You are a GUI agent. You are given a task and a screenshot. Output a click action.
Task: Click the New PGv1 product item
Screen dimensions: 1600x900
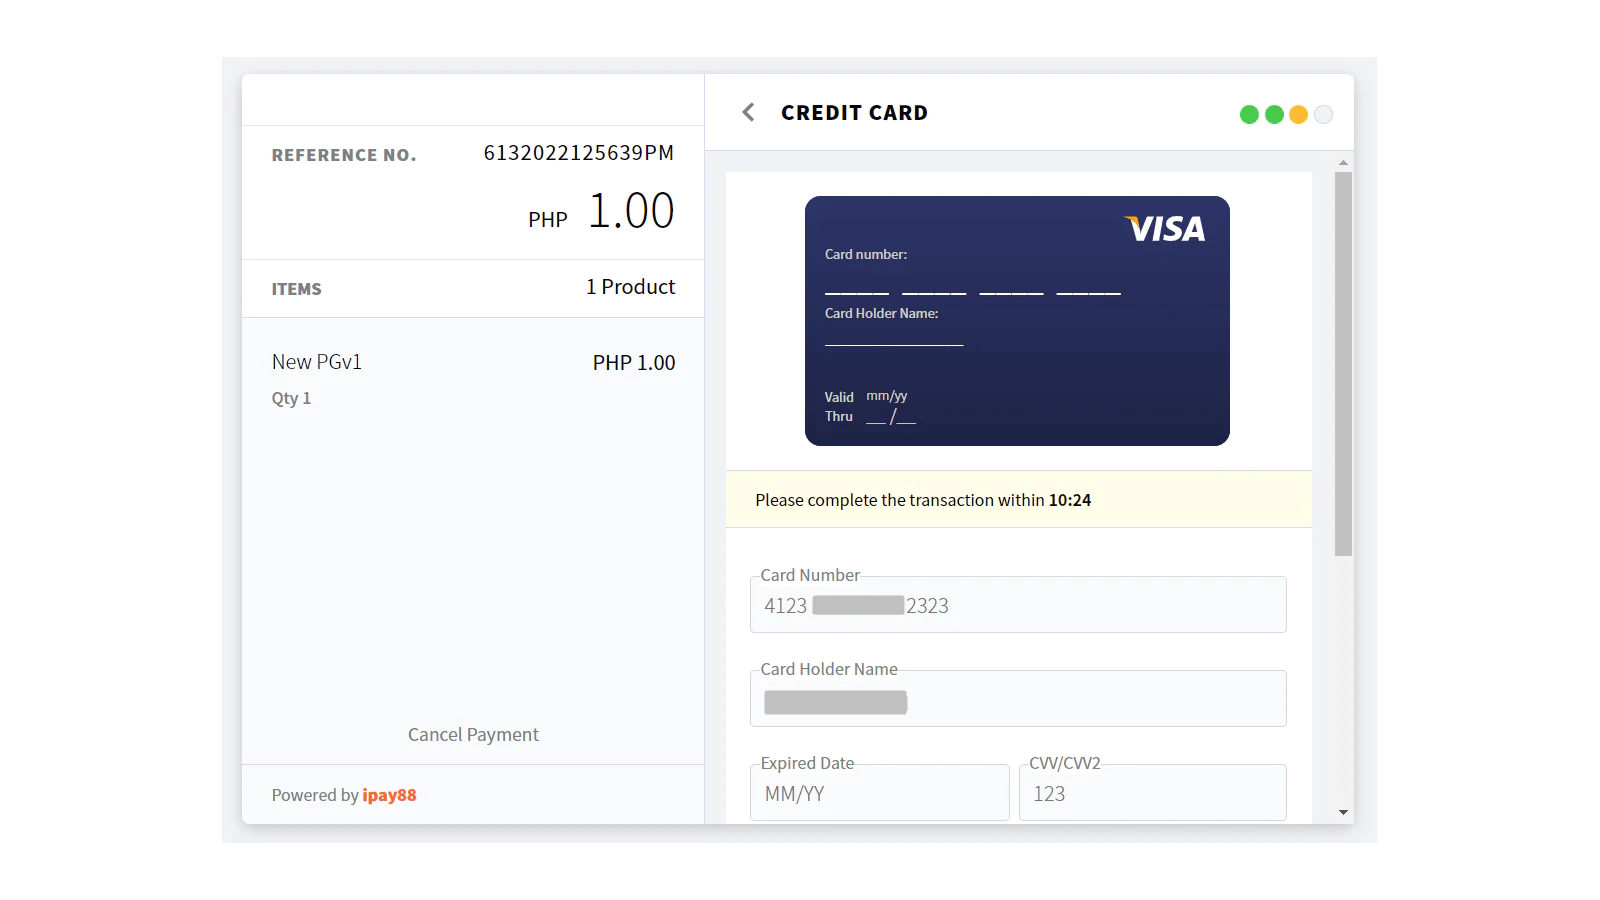pos(473,378)
